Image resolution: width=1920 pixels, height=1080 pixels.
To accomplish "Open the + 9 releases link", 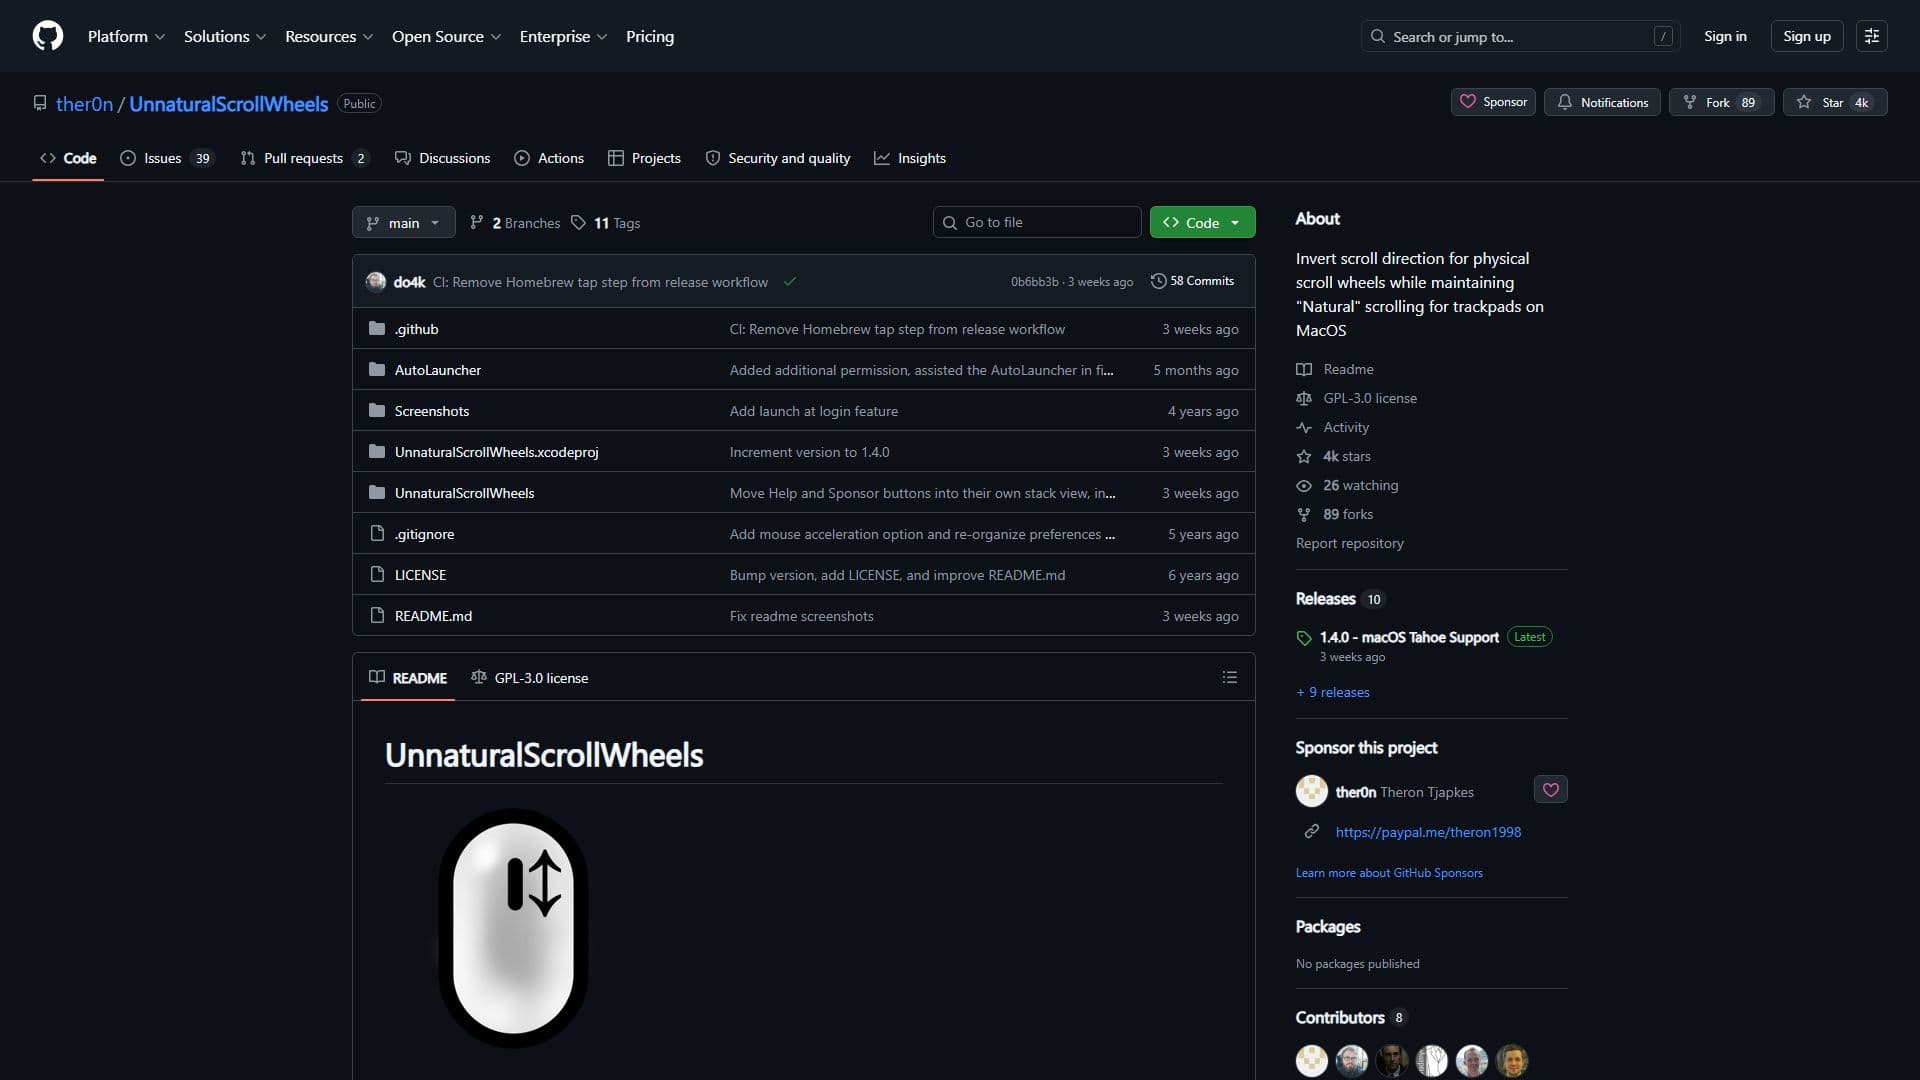I will [1333, 692].
